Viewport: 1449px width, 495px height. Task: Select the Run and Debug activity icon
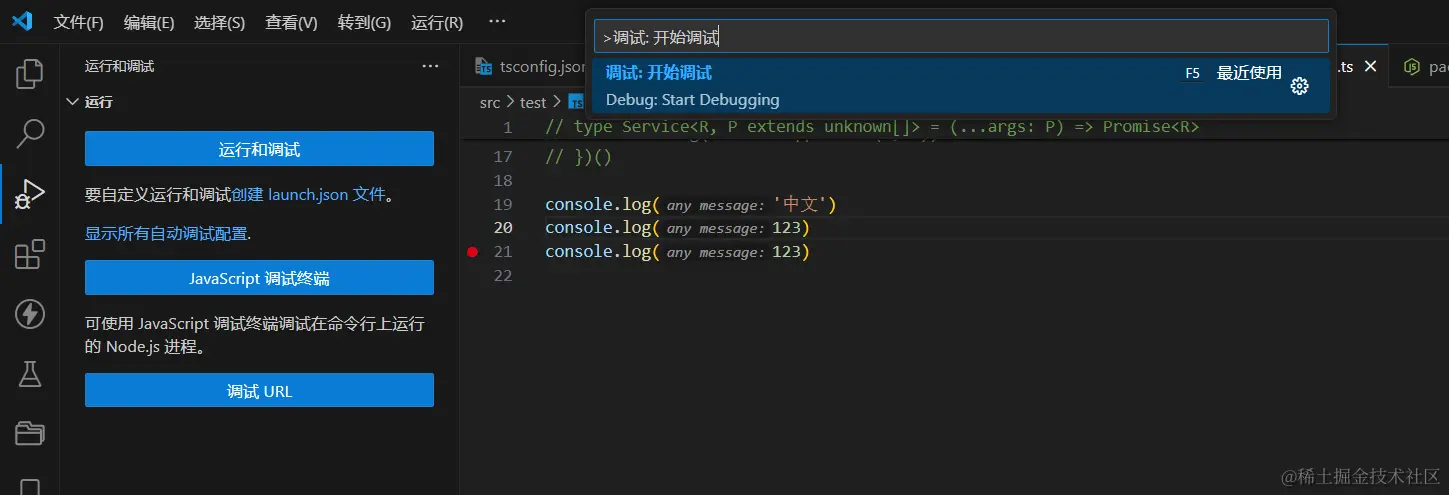[x=29, y=194]
